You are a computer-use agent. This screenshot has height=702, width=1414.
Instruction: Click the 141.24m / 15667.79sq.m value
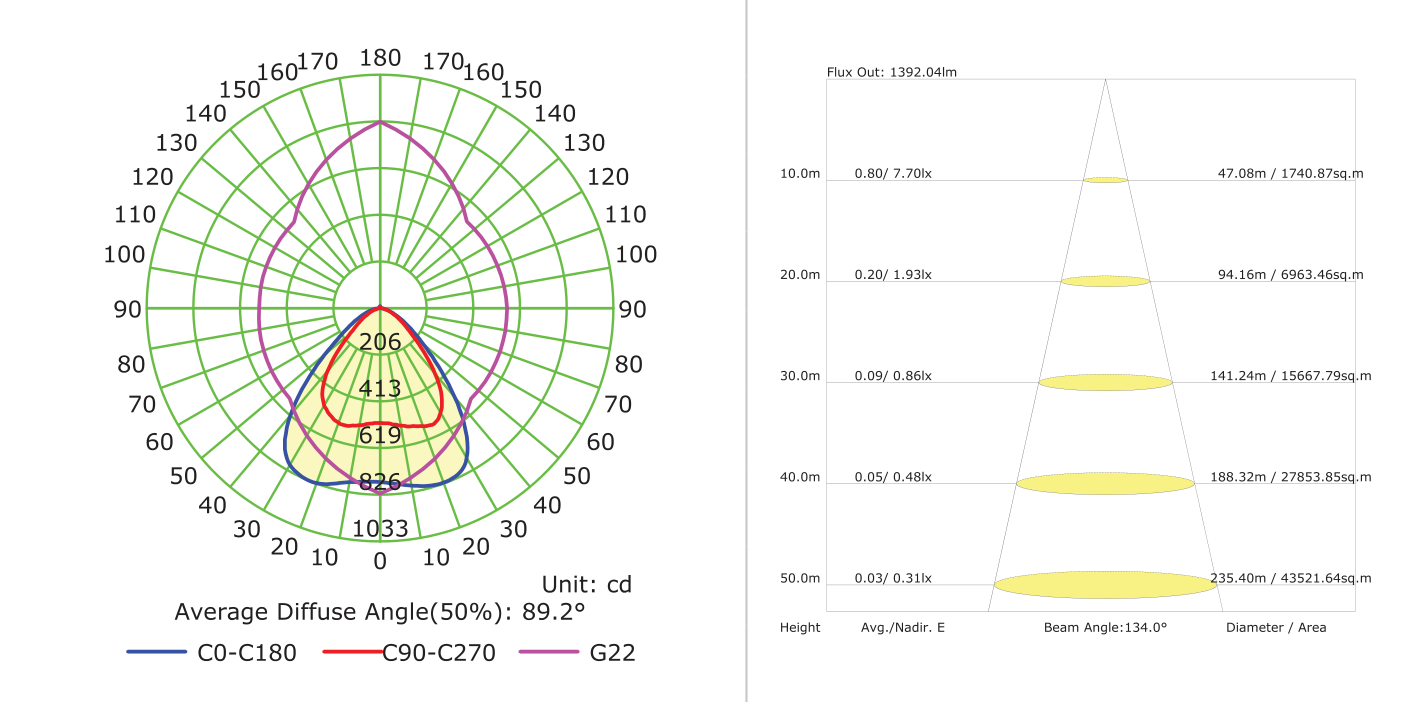coord(1291,376)
